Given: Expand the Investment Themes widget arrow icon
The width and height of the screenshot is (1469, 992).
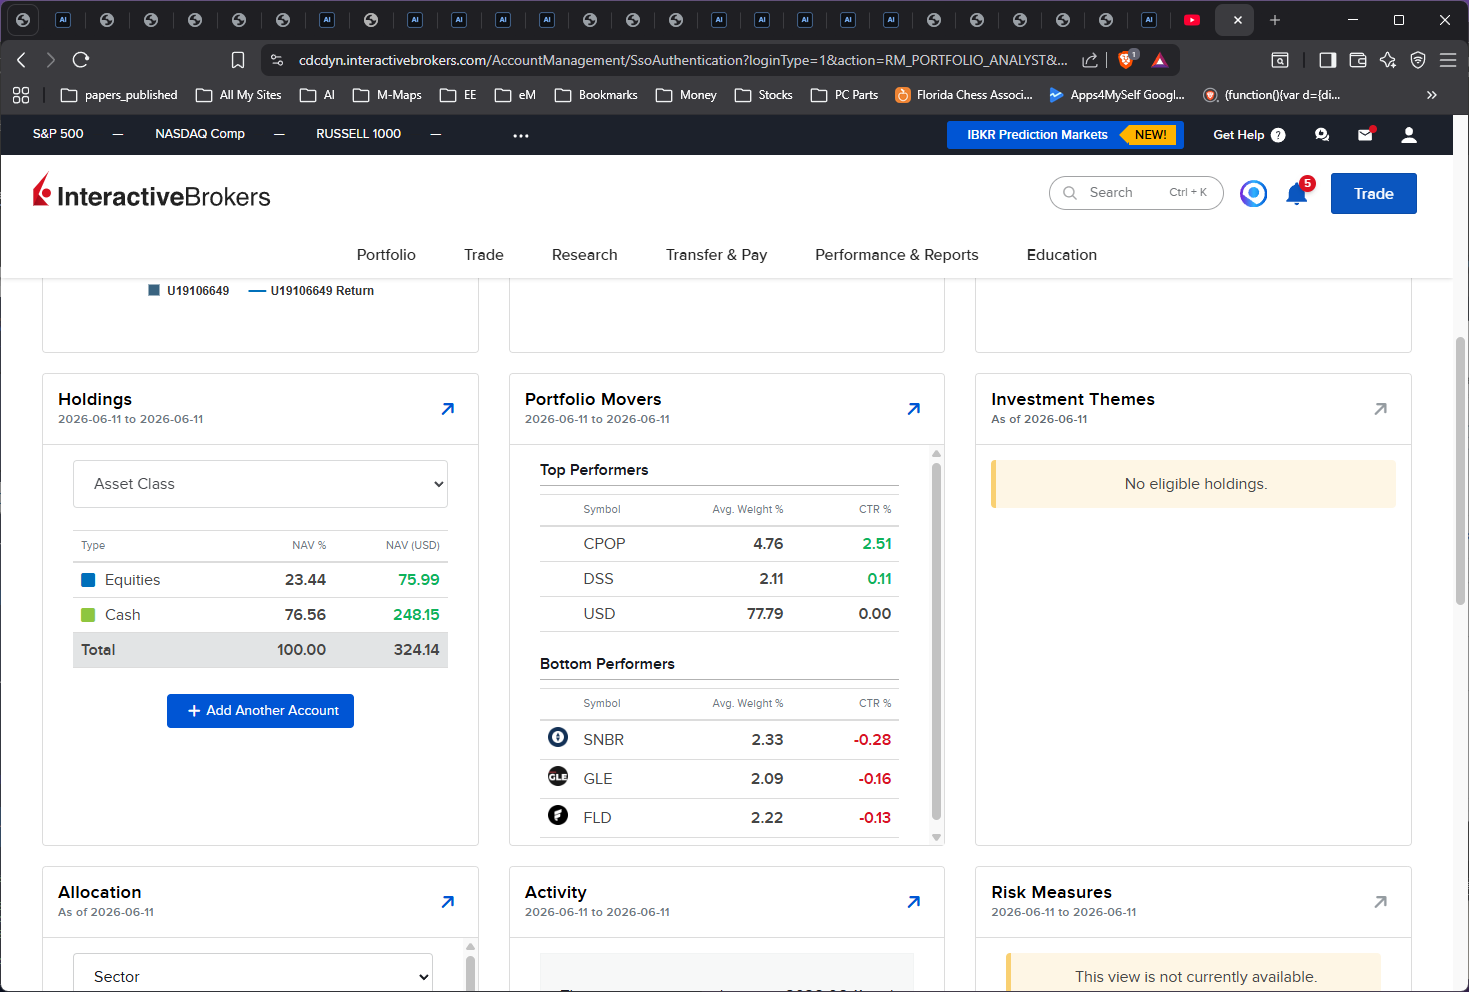Looking at the screenshot, I should (x=1381, y=408).
